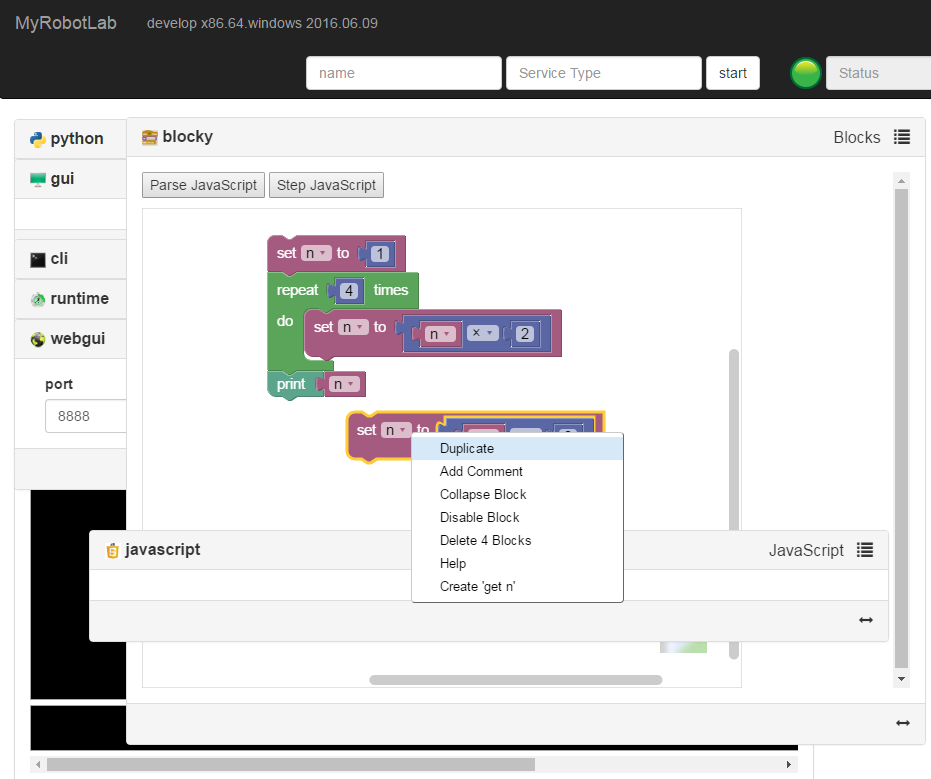Click the blocky panel vertical scrollbar thumb
Viewport: 931px width, 779px height.
901,429
